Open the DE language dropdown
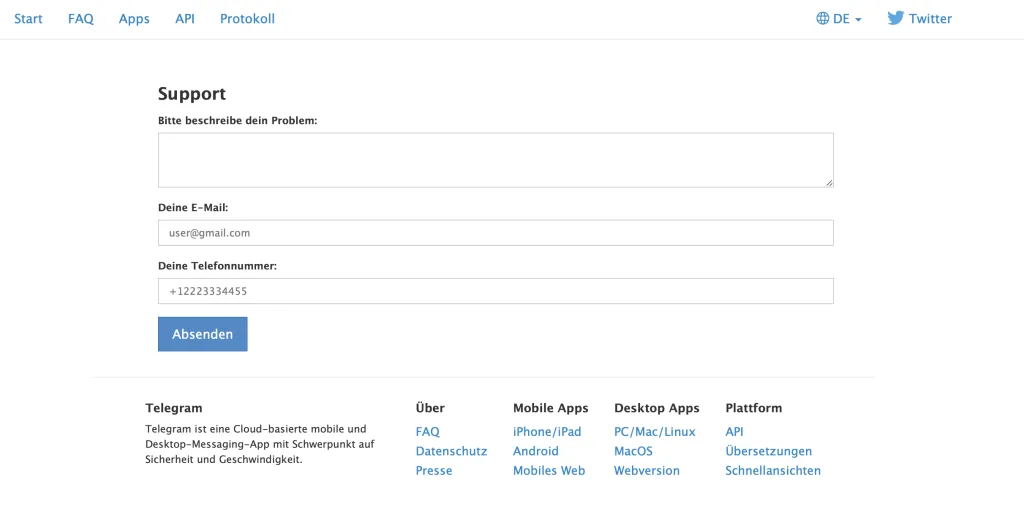This screenshot has width=1024, height=528. pyautogui.click(x=839, y=18)
